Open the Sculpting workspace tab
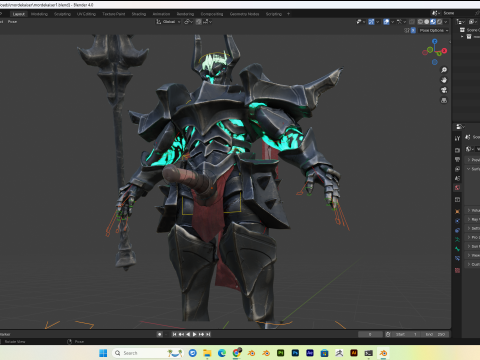 click(x=62, y=14)
